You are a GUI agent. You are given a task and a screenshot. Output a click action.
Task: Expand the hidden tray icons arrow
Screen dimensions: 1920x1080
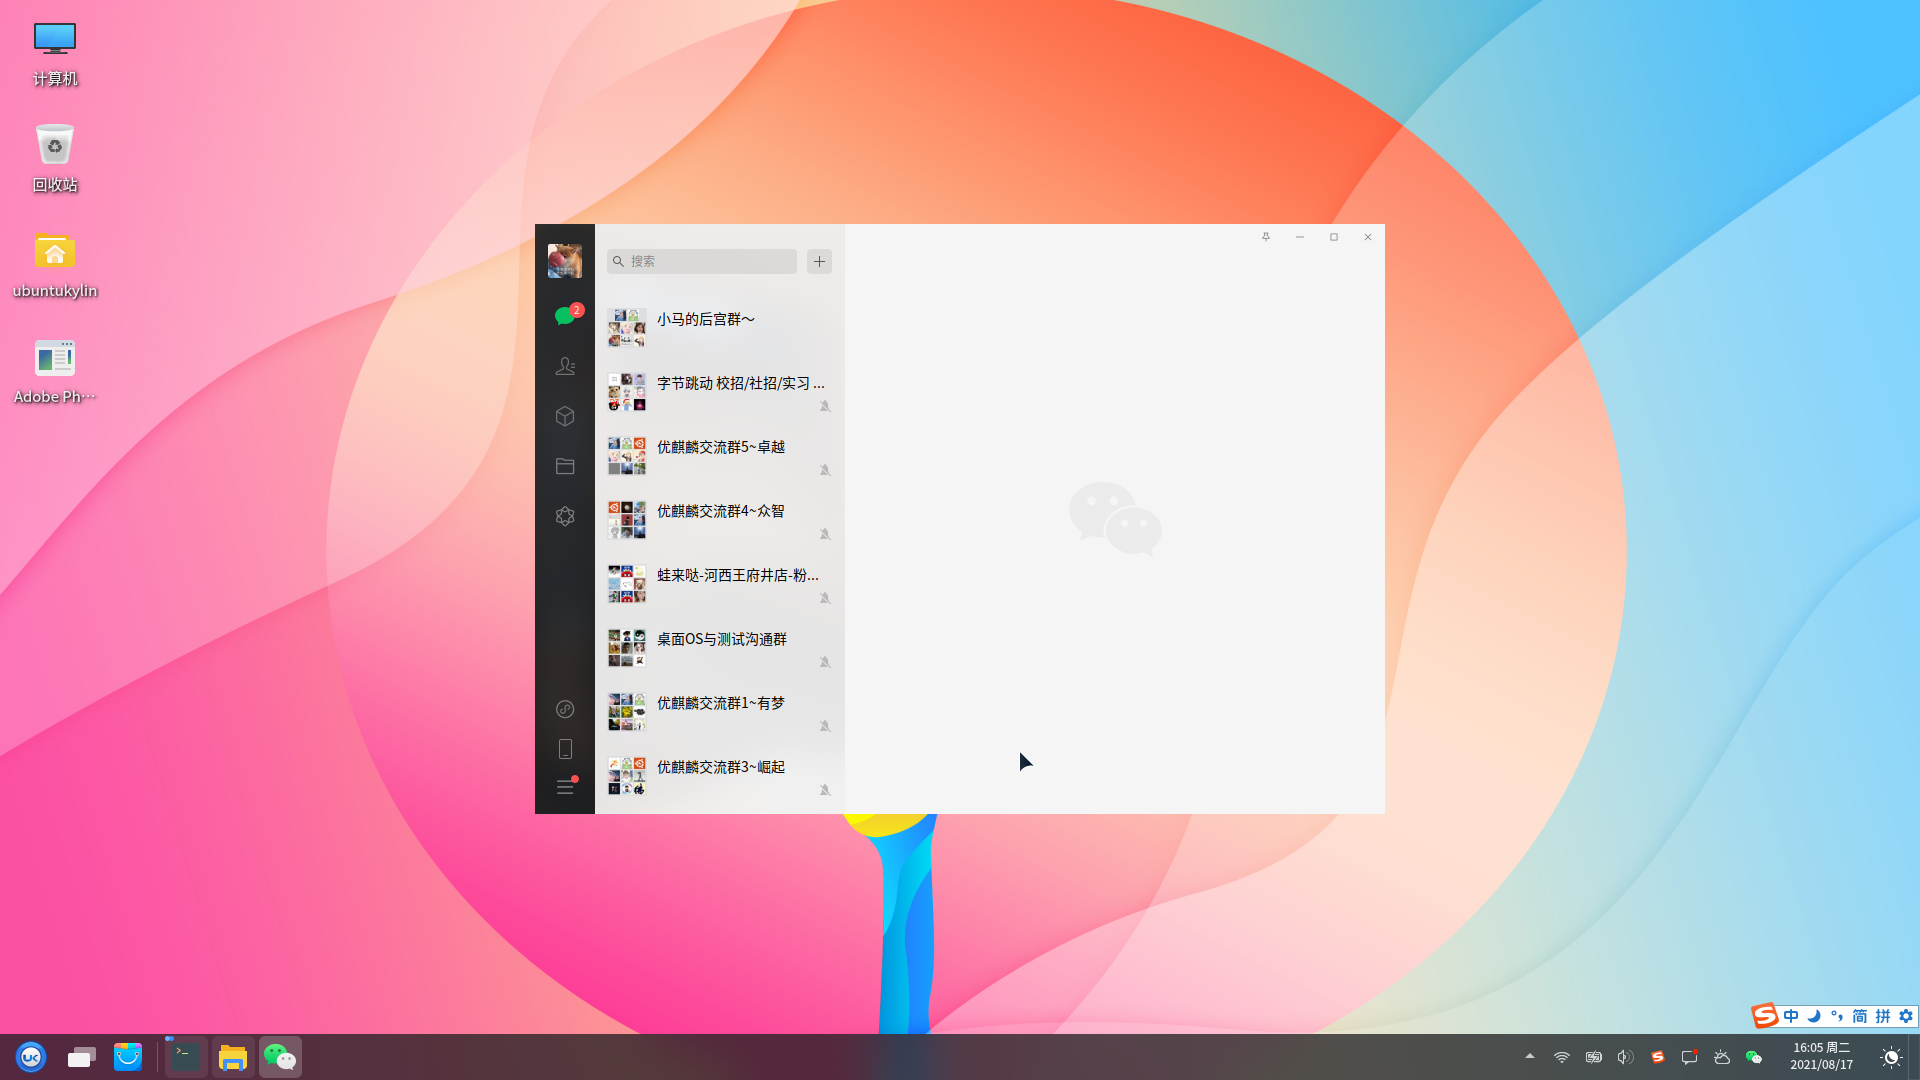coord(1530,1056)
